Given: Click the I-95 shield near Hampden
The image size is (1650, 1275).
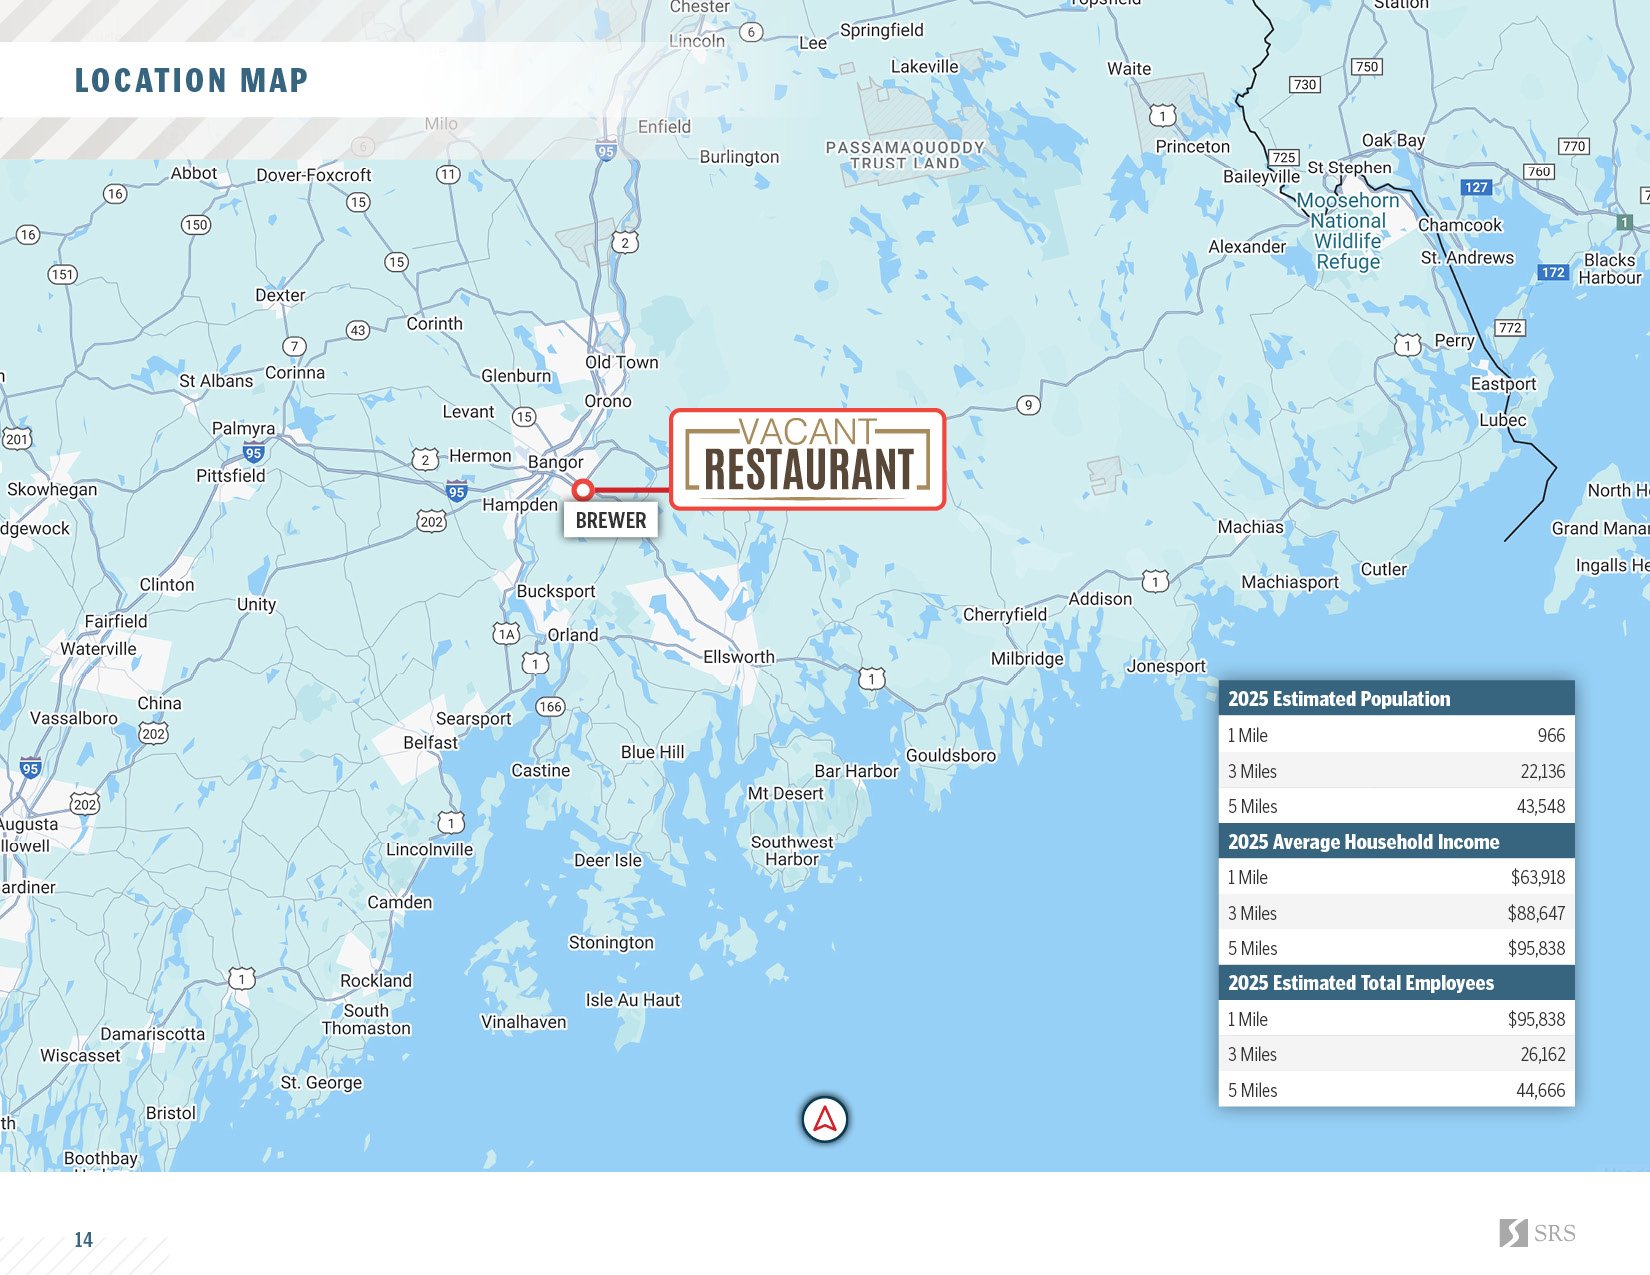Looking at the screenshot, I should tap(456, 491).
